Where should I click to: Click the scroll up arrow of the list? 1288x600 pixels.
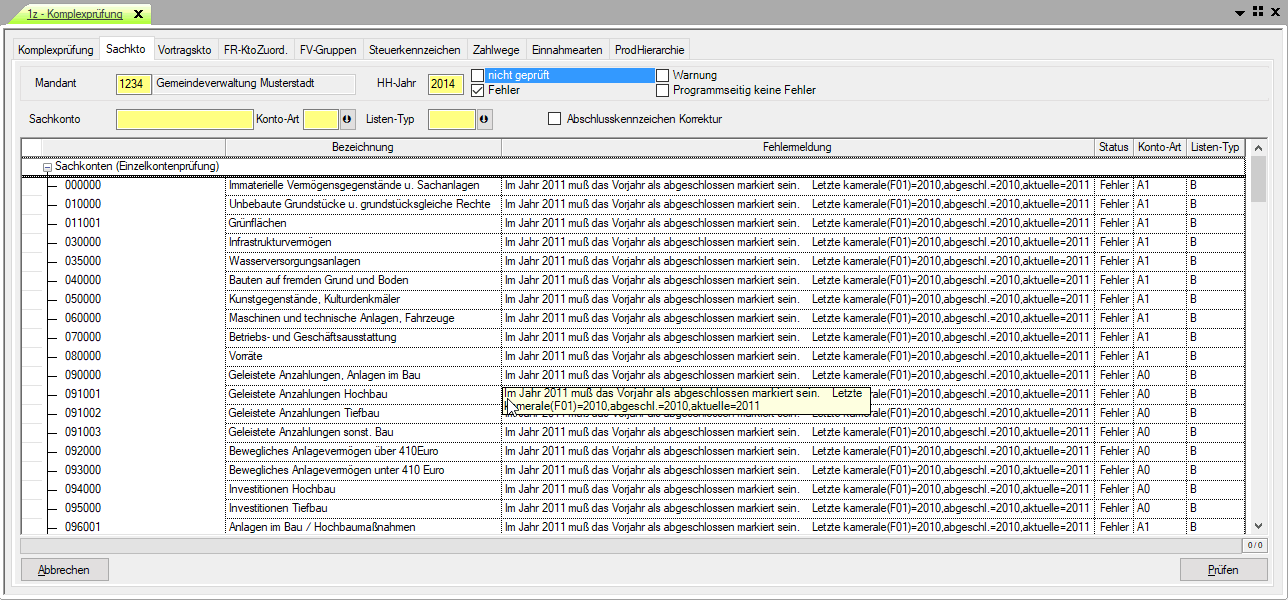coord(1258,148)
